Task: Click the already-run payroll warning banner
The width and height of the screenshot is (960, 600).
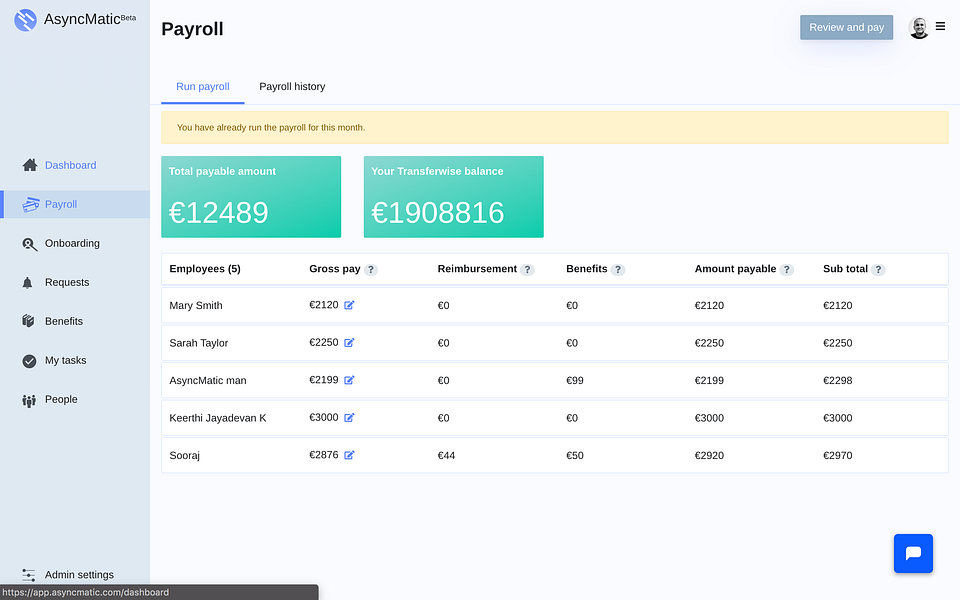Action: point(555,127)
